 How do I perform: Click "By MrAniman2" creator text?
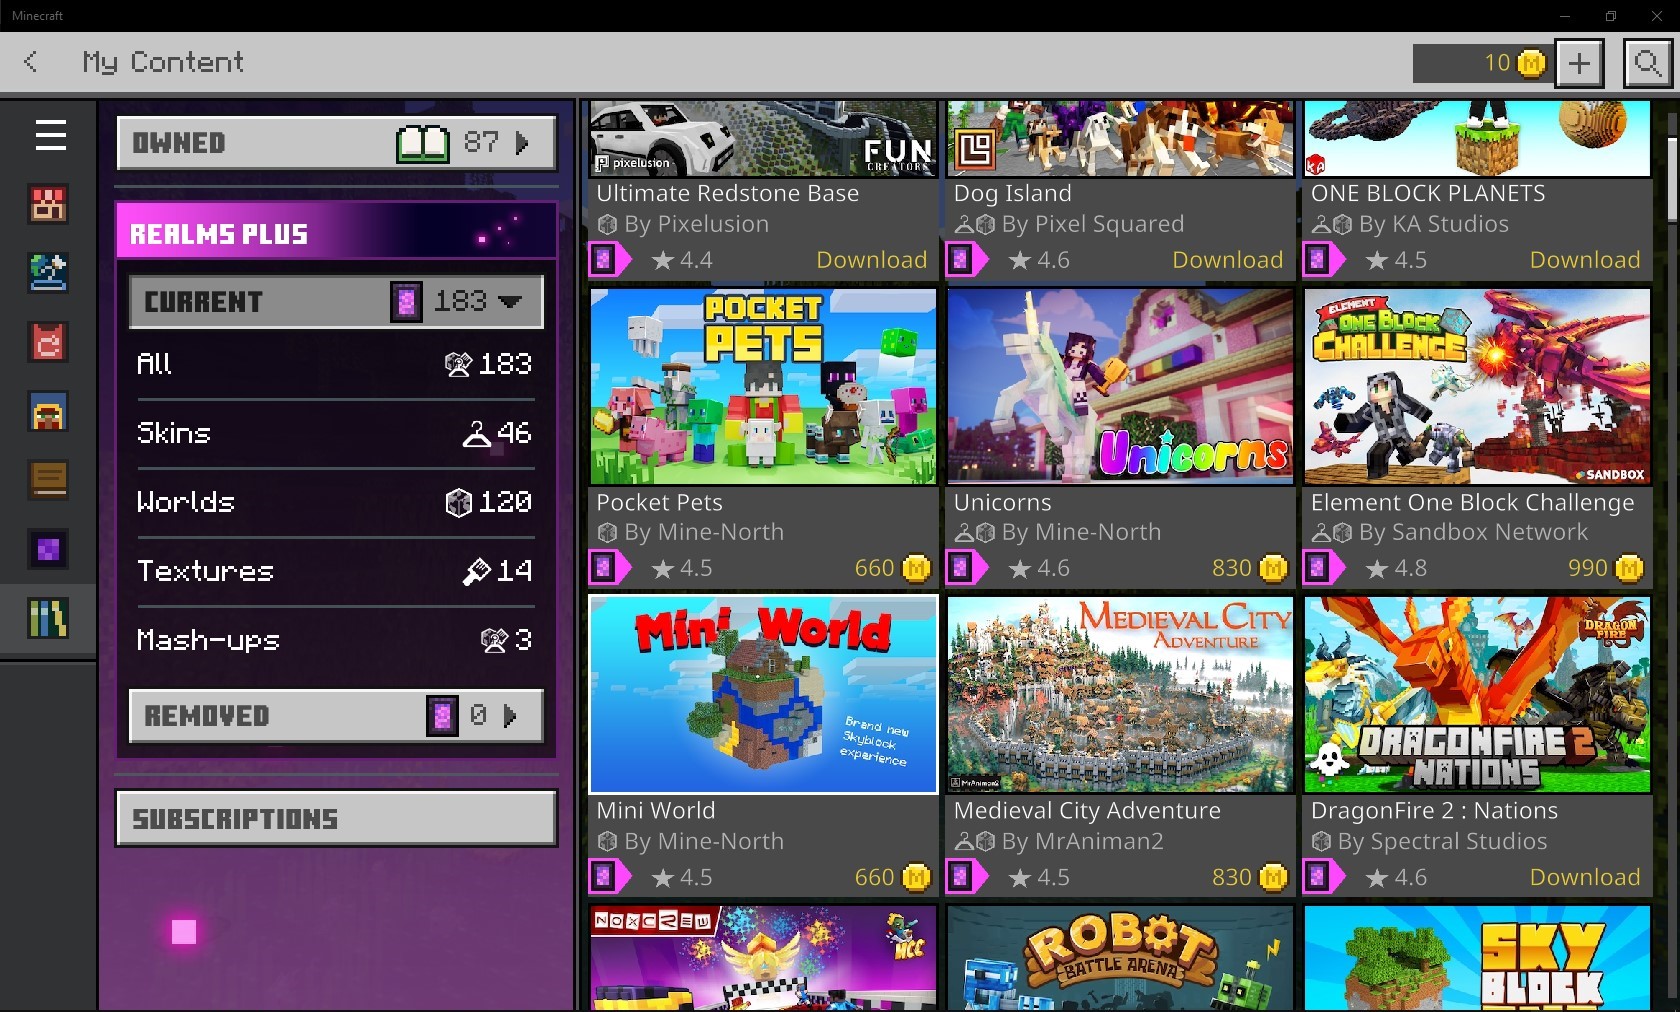click(x=1083, y=841)
